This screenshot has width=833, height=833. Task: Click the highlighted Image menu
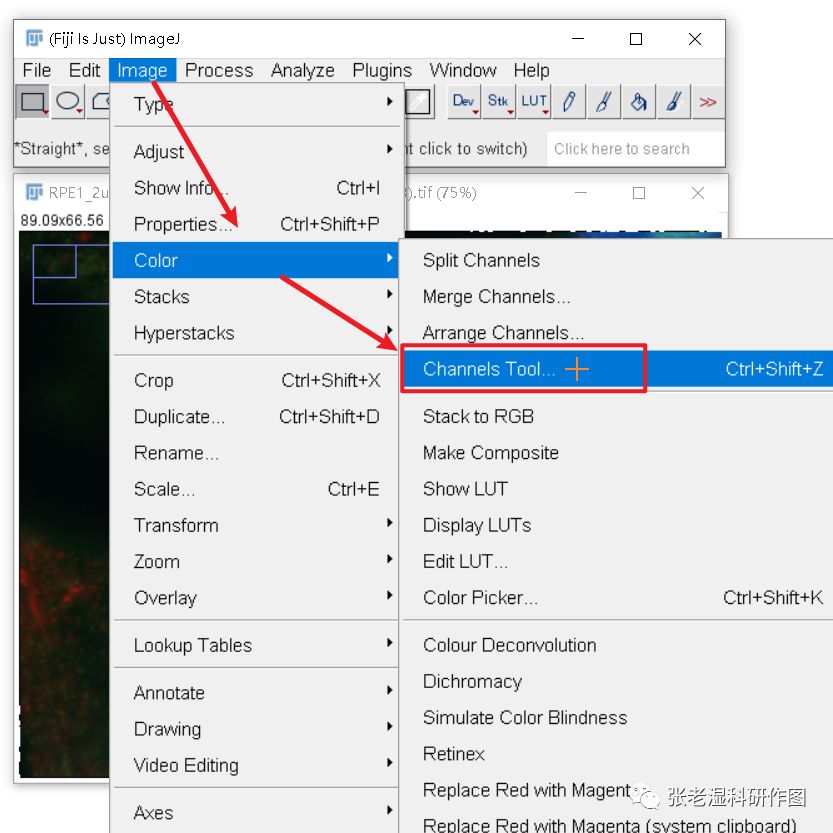[x=142, y=70]
